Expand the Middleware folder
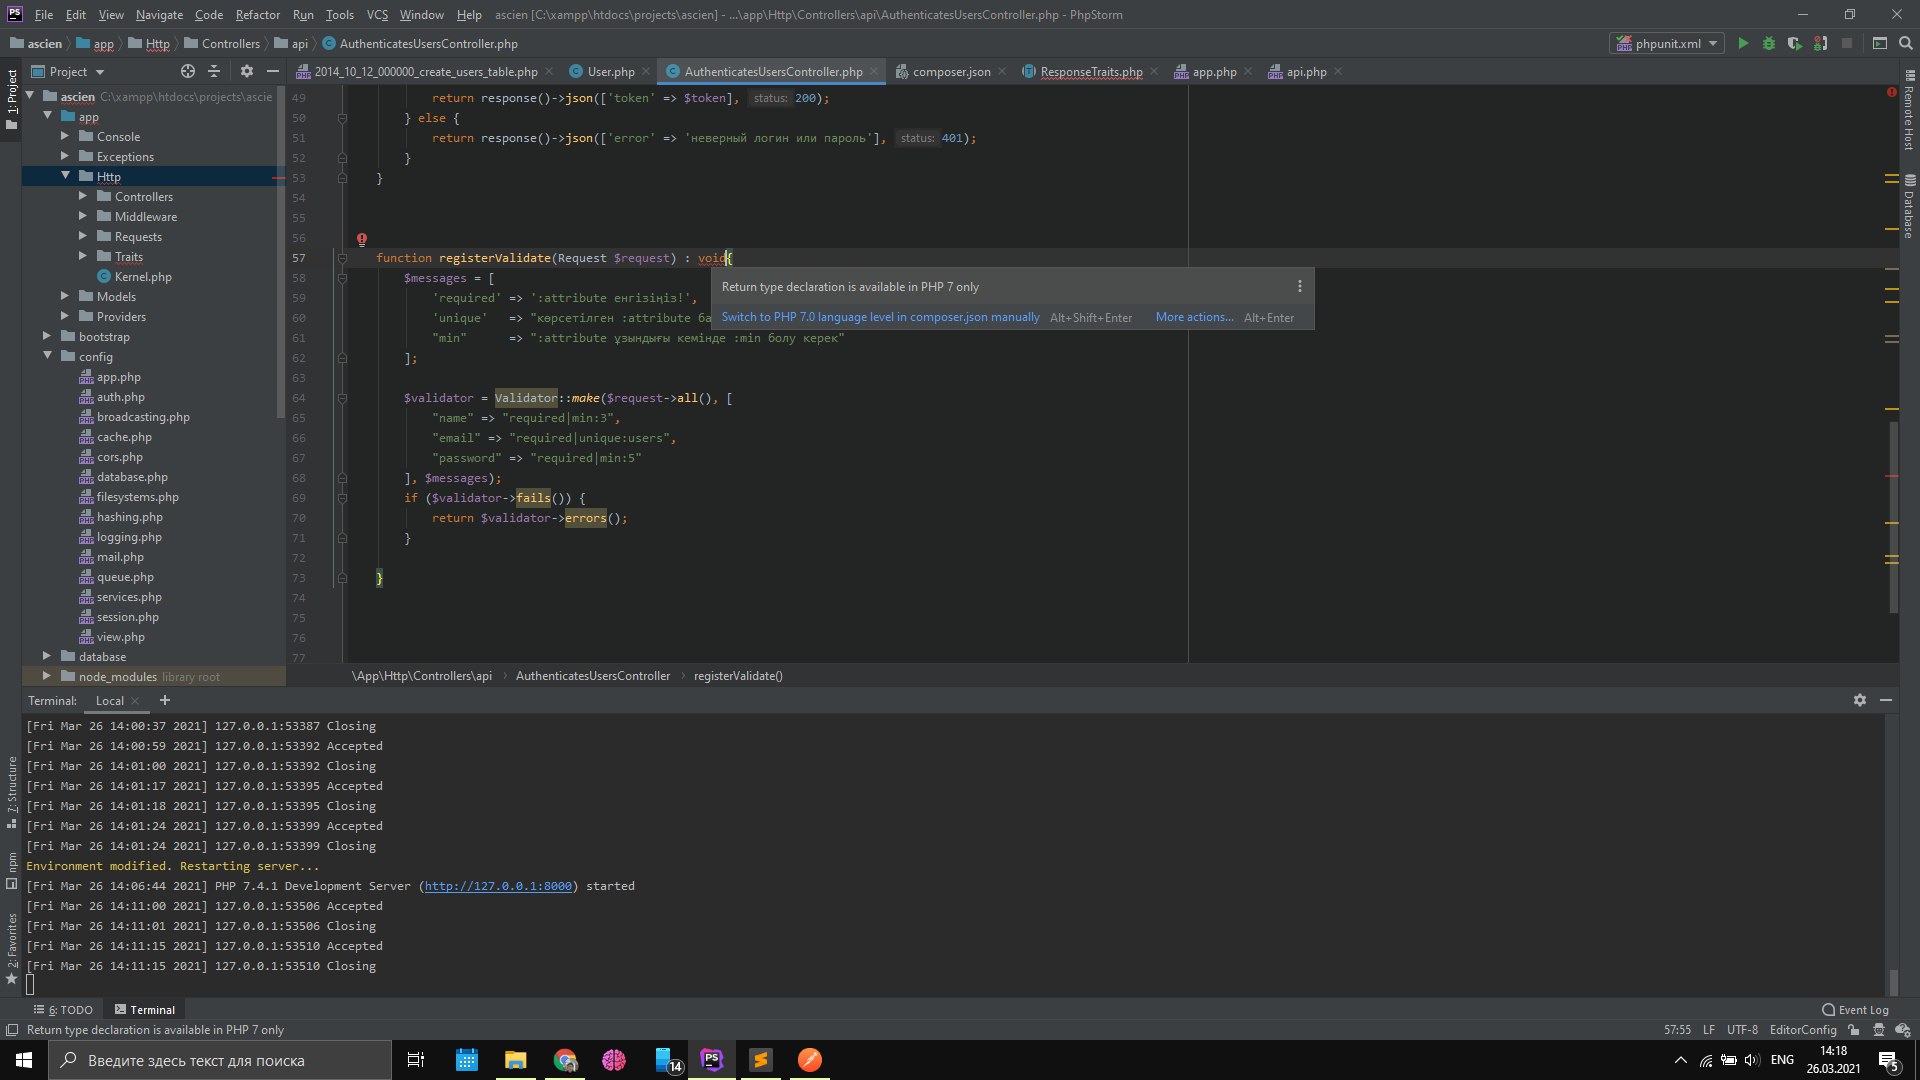1920x1080 pixels. click(x=83, y=216)
